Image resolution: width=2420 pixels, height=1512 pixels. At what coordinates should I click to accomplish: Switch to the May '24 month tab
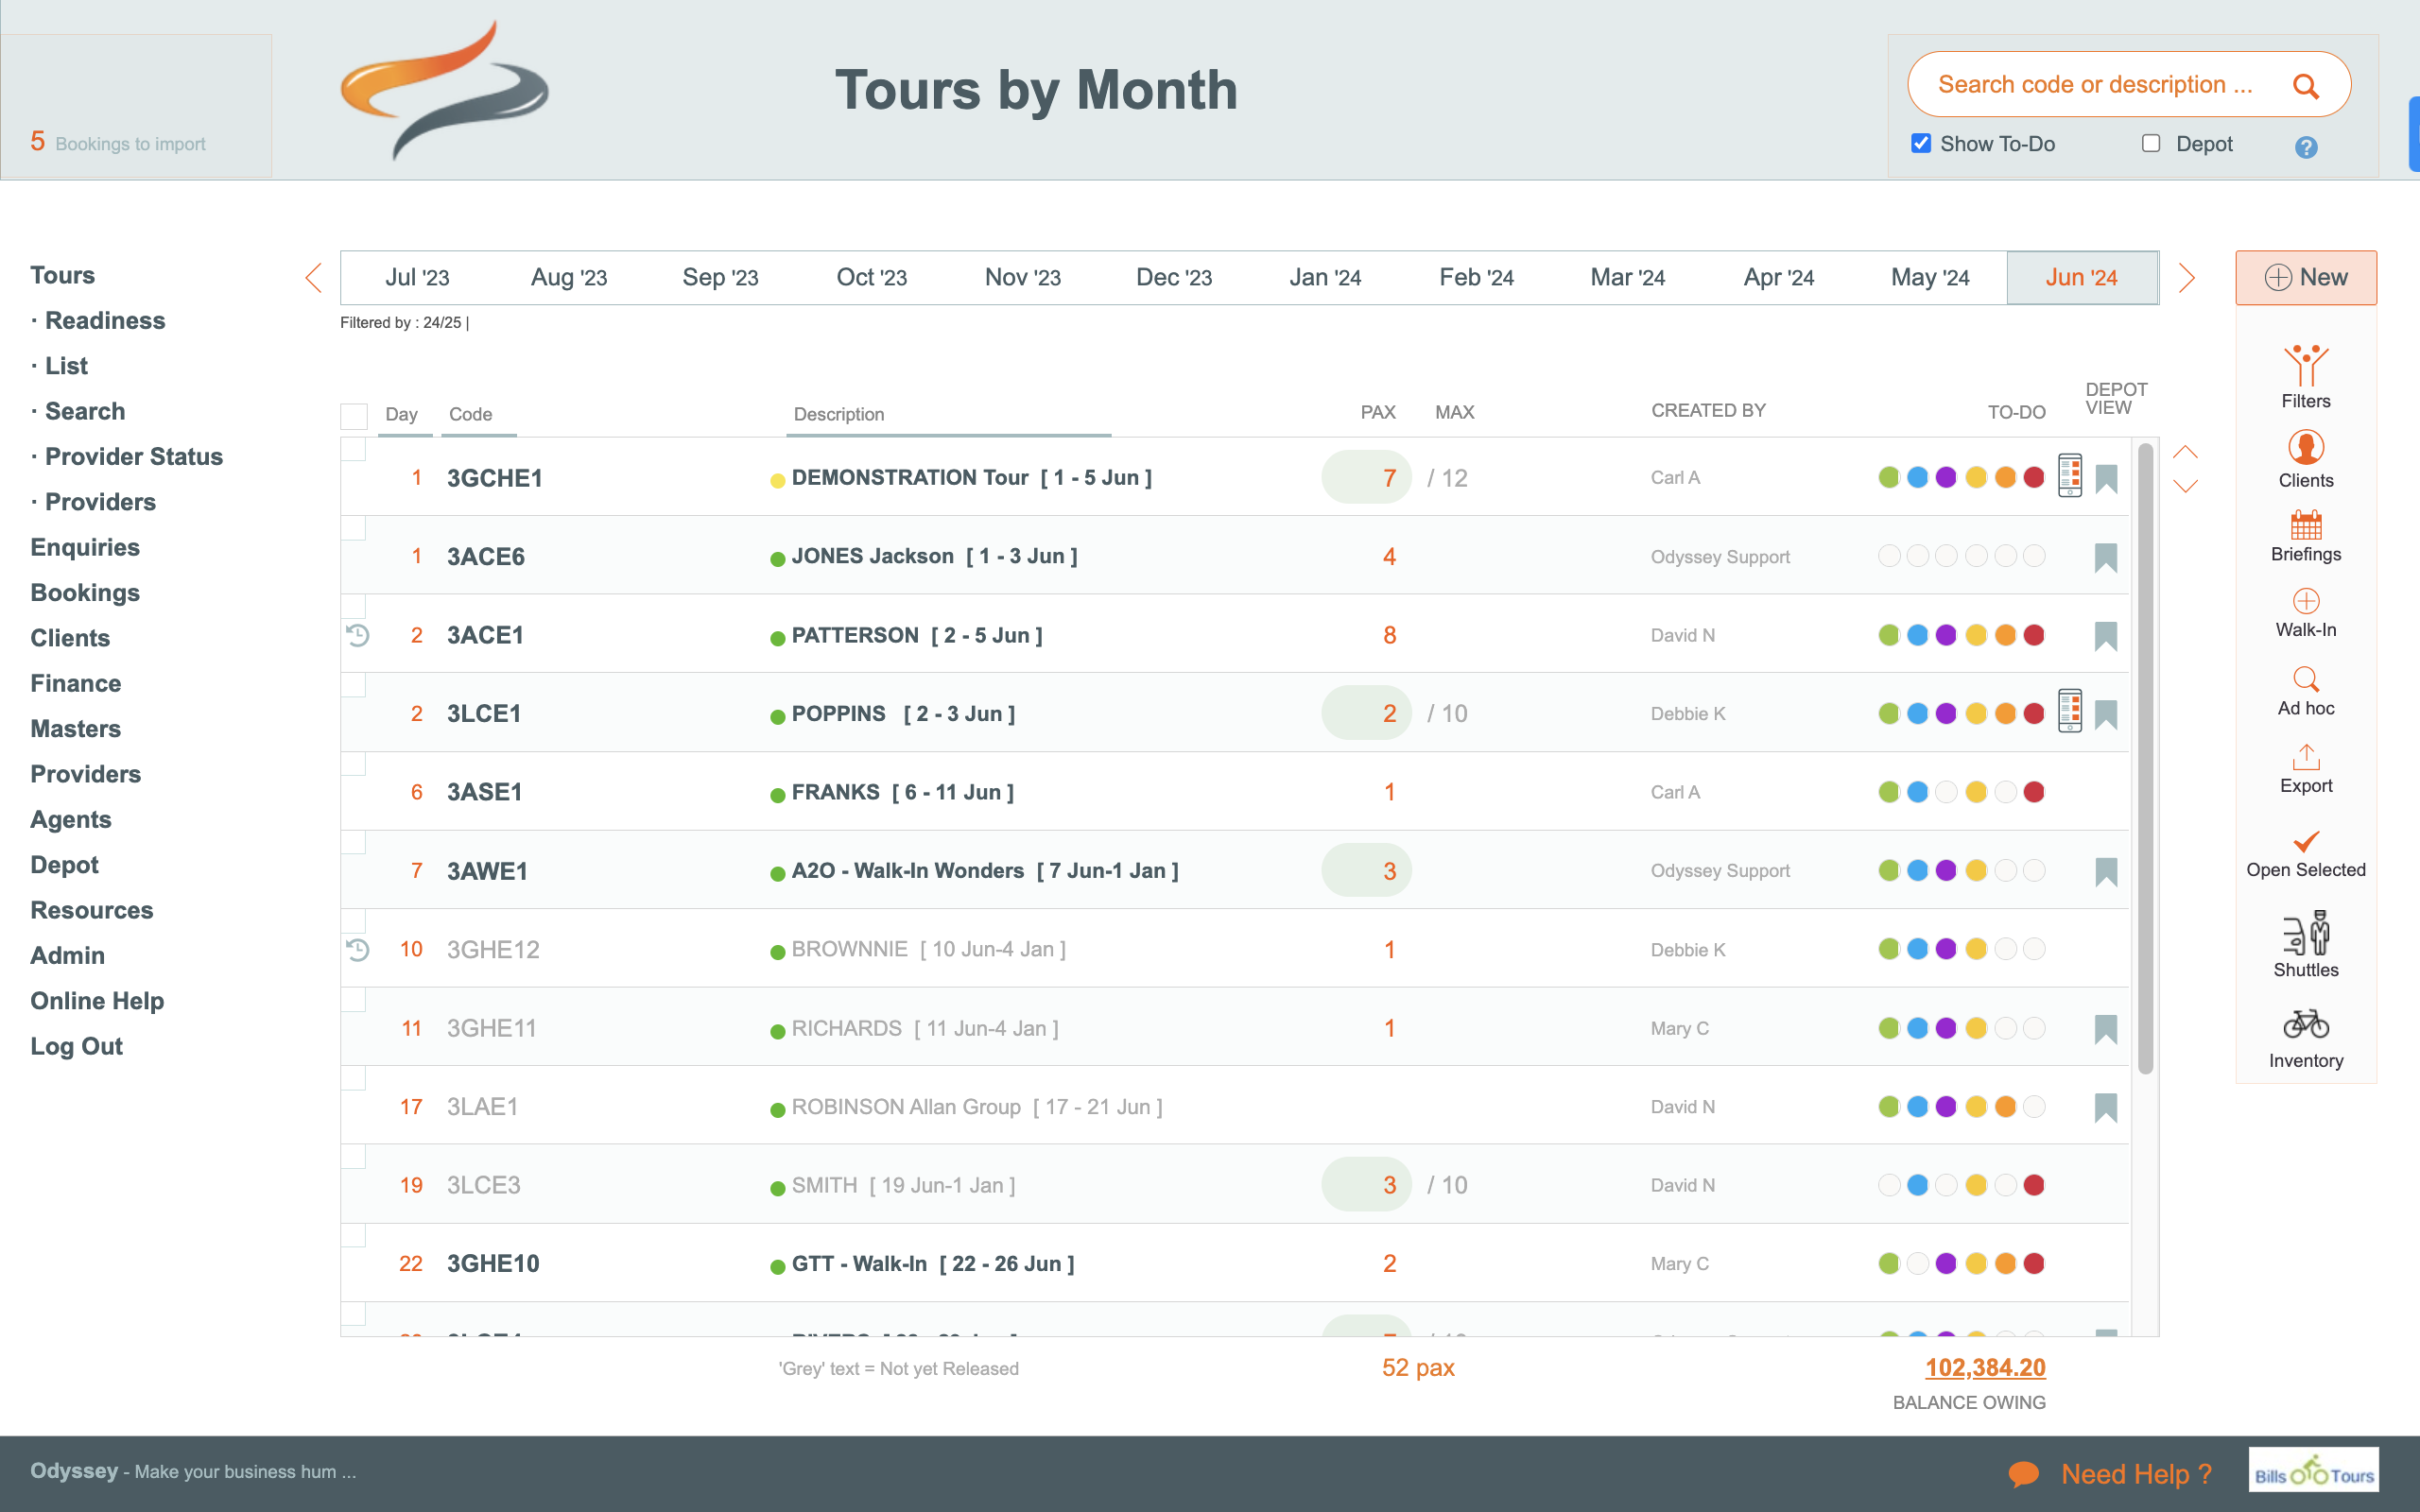click(x=1929, y=278)
